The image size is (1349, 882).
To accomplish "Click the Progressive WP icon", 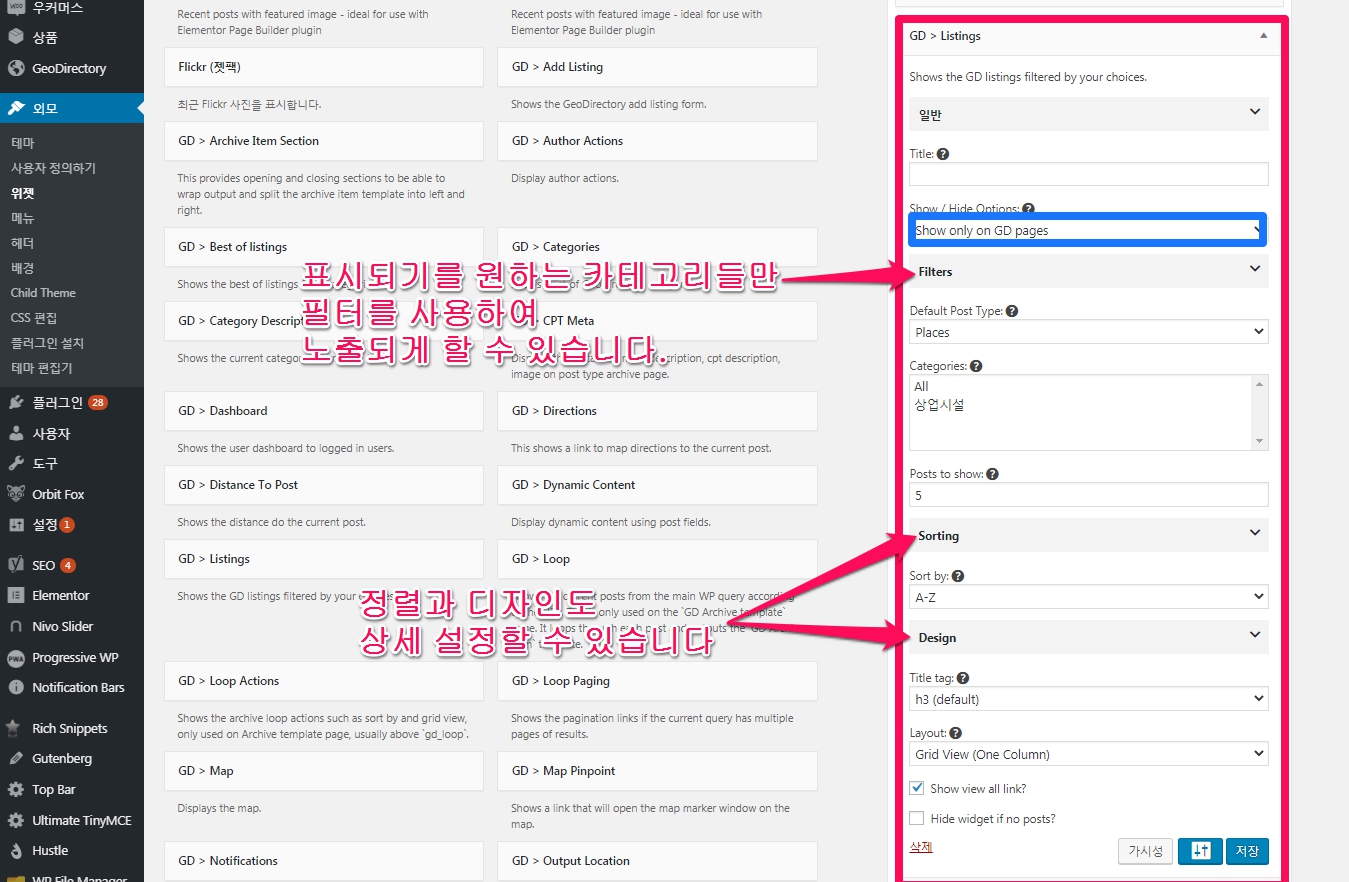I will point(15,657).
